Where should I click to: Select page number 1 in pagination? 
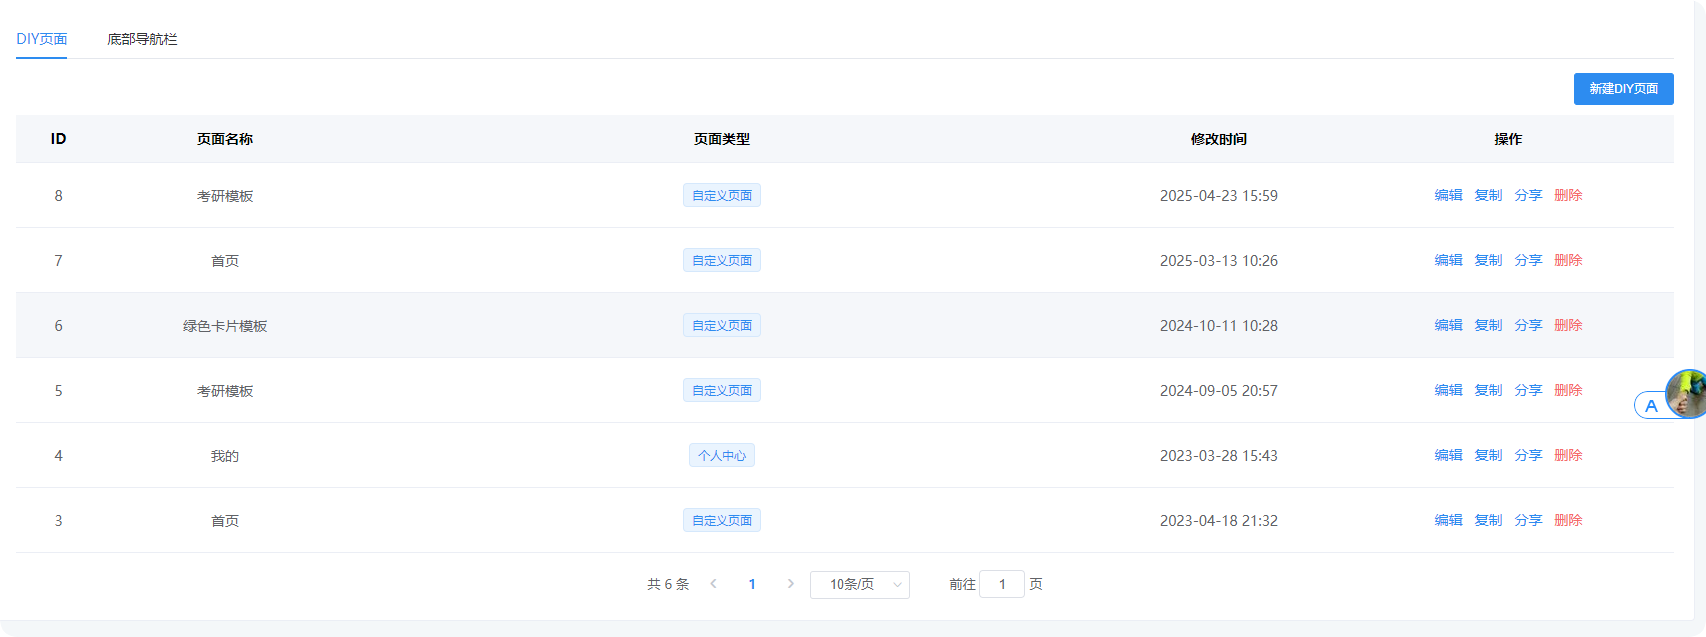(752, 584)
